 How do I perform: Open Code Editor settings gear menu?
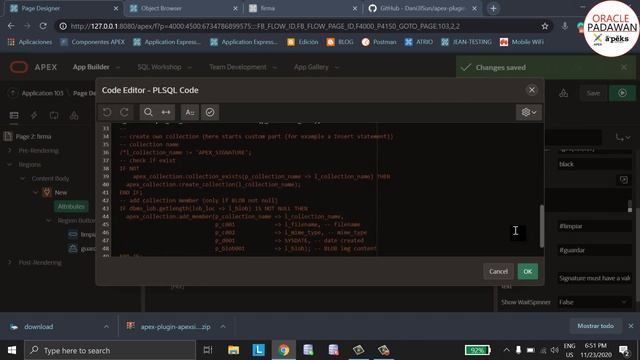click(529, 112)
